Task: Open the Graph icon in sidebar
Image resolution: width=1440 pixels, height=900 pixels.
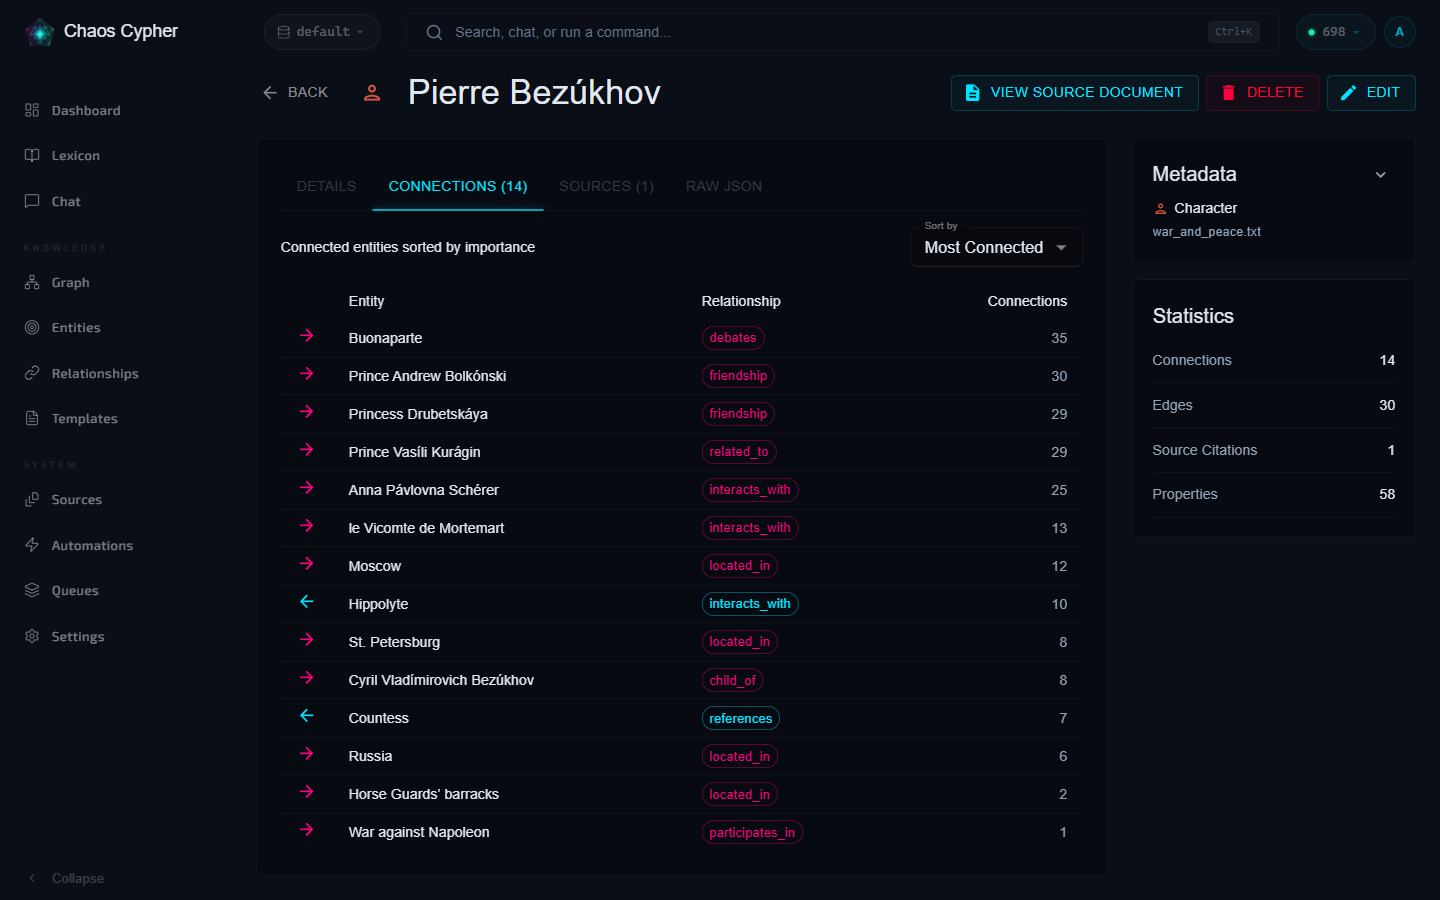Action: click(32, 282)
